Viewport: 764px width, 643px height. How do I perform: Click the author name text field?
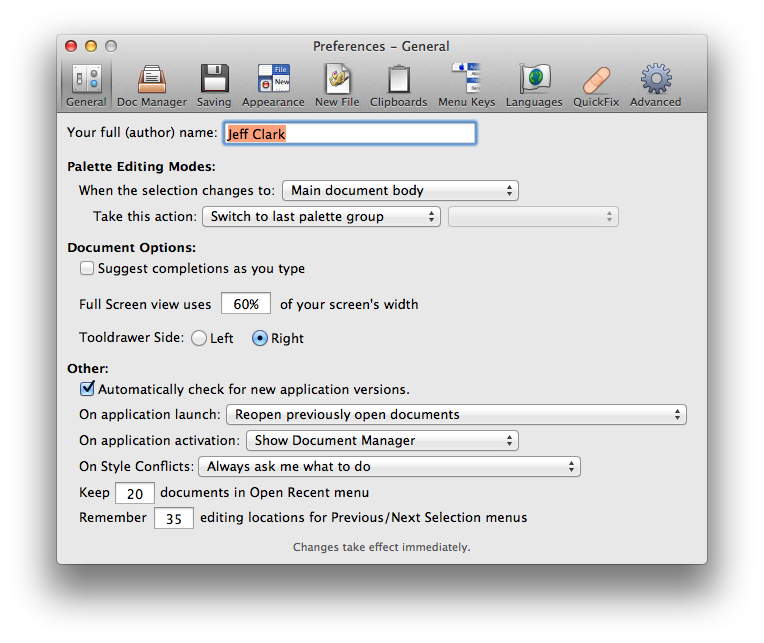(349, 133)
